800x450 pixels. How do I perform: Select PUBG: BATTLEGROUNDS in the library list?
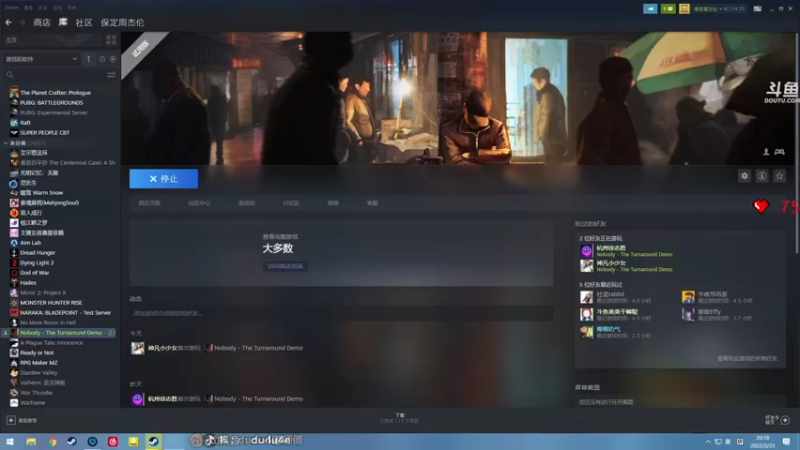[x=51, y=103]
